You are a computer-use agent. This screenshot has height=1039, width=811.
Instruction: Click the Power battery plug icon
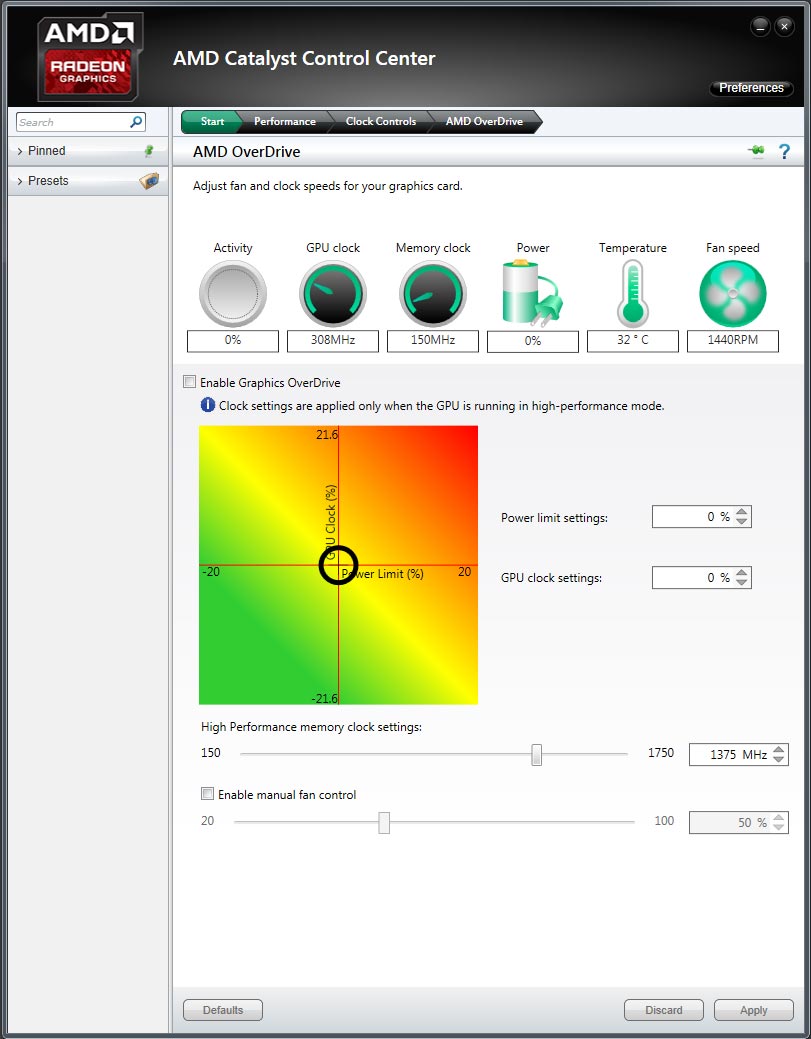pos(532,292)
